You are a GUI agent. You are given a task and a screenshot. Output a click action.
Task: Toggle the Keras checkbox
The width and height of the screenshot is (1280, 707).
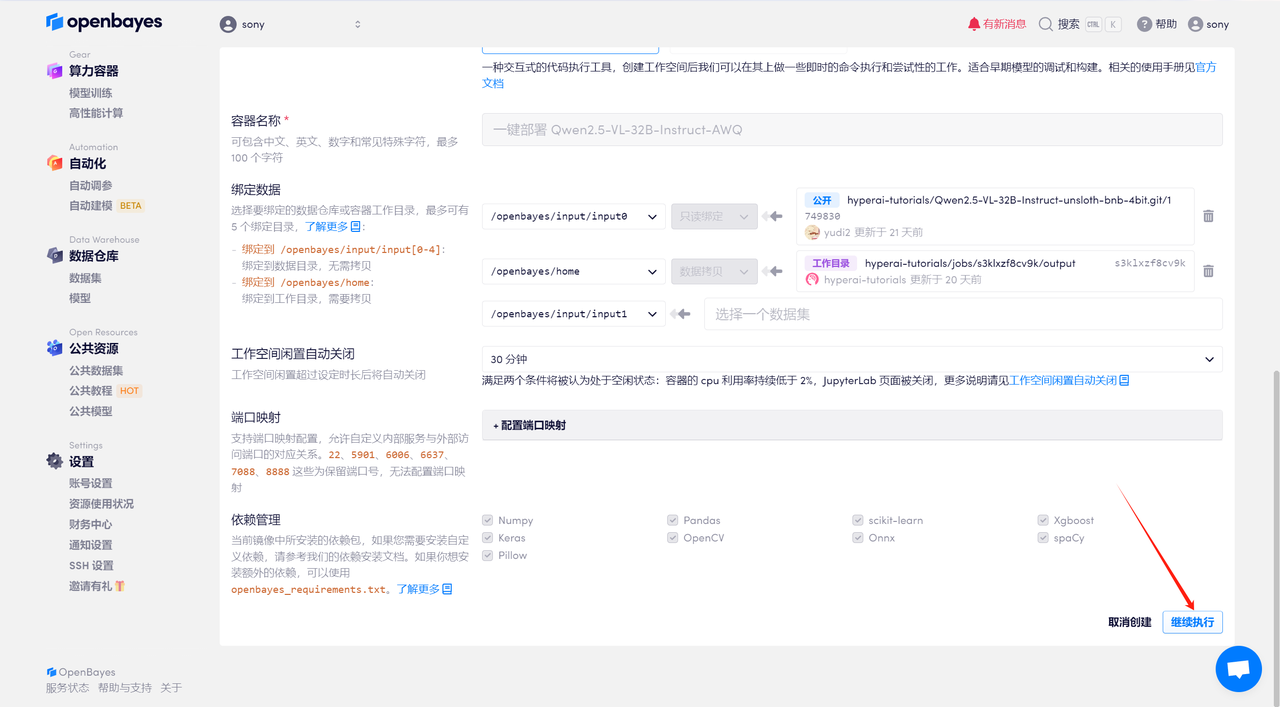(x=488, y=537)
